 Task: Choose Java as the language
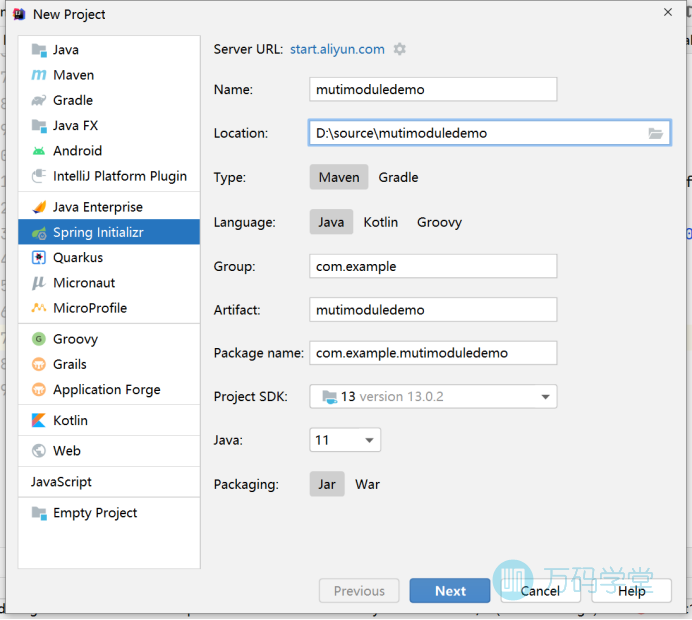click(x=331, y=222)
